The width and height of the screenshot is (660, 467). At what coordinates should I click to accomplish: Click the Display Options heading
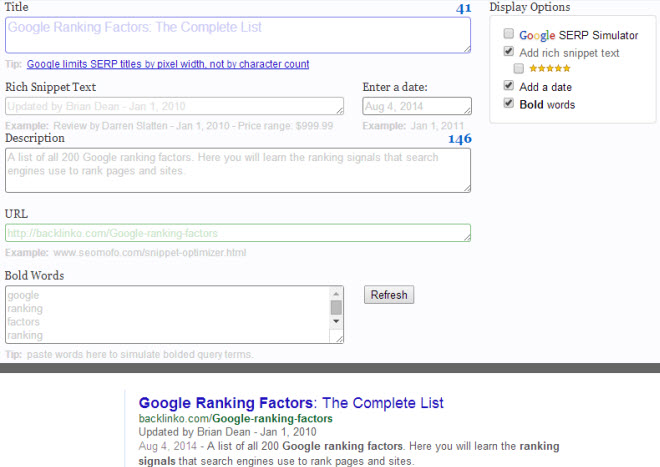[x=530, y=7]
